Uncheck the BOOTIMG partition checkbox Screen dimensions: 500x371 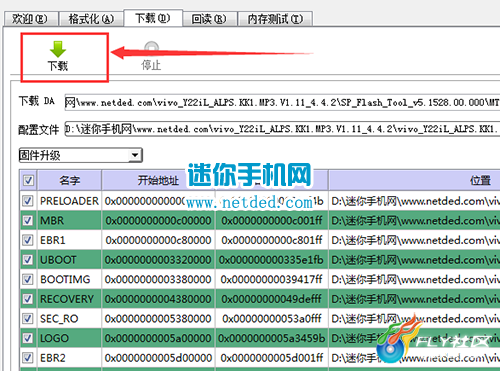(x=28, y=279)
